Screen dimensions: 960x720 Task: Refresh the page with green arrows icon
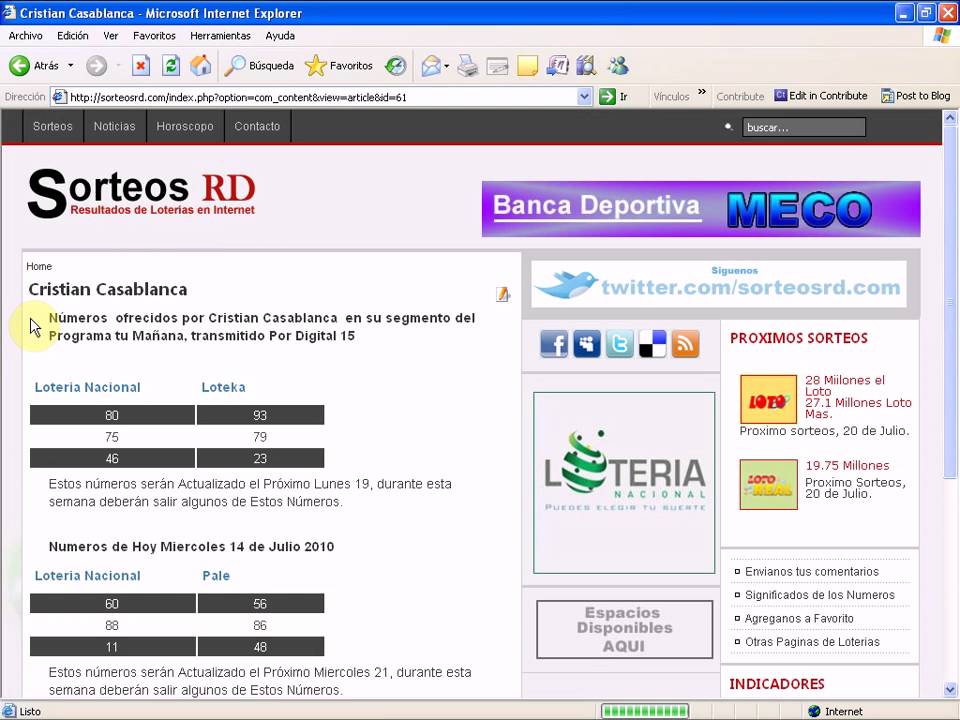(x=171, y=66)
